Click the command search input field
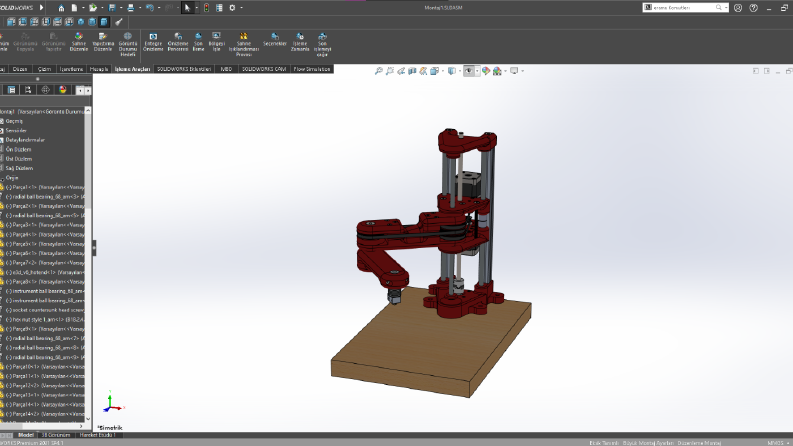Image resolution: width=793 pixels, height=446 pixels. click(x=683, y=8)
